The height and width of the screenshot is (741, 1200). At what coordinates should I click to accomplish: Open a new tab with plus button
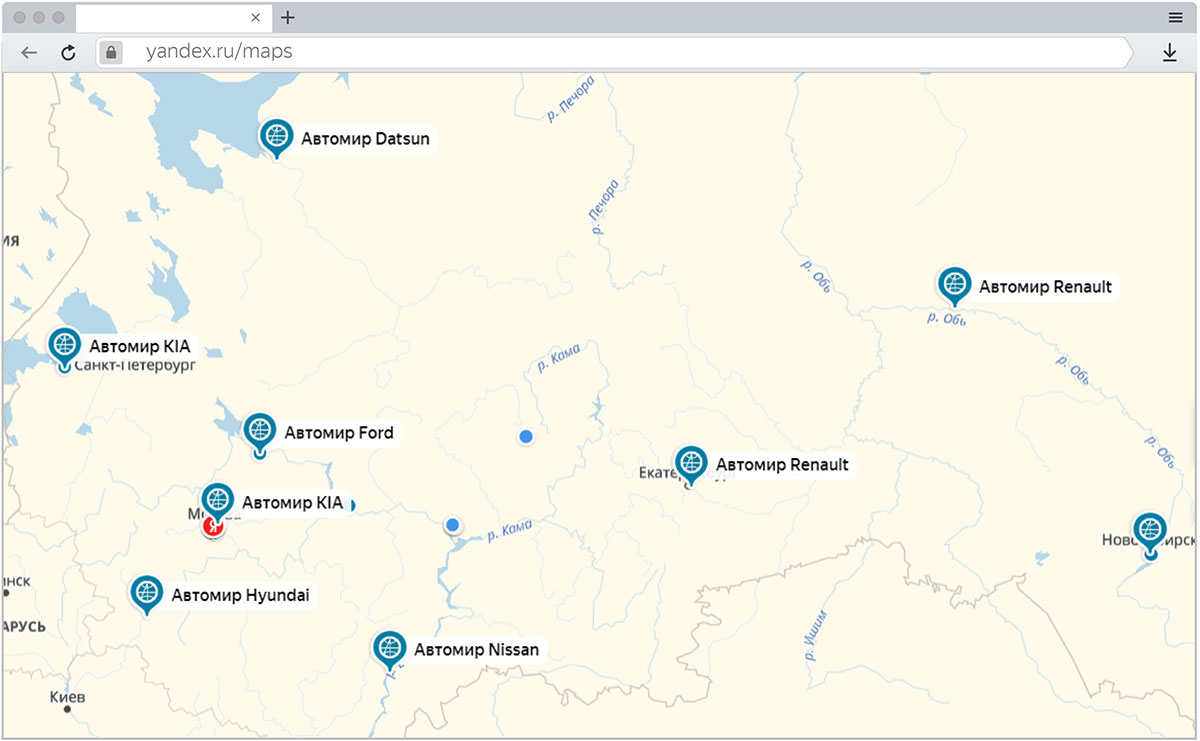pyautogui.click(x=288, y=17)
